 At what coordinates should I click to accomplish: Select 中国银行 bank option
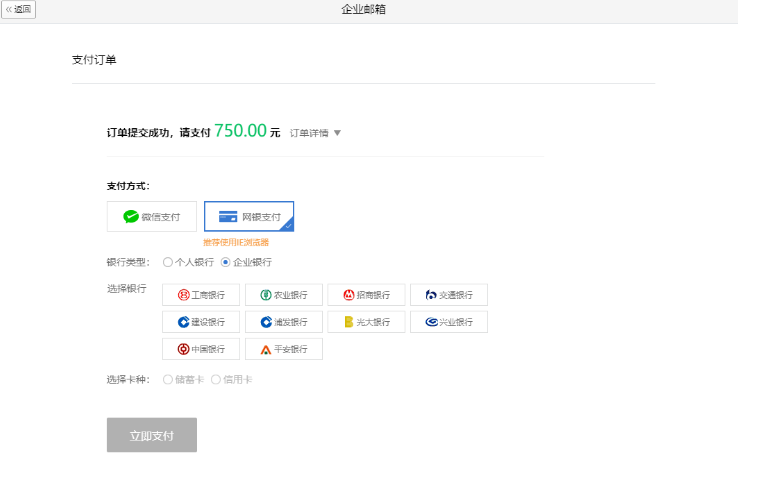click(x=201, y=349)
